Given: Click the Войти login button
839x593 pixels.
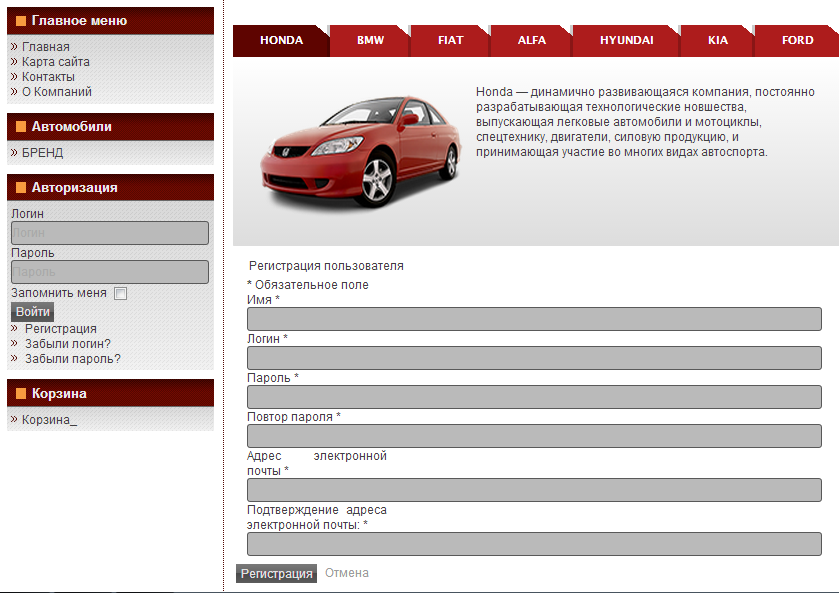Looking at the screenshot, I should click(33, 311).
